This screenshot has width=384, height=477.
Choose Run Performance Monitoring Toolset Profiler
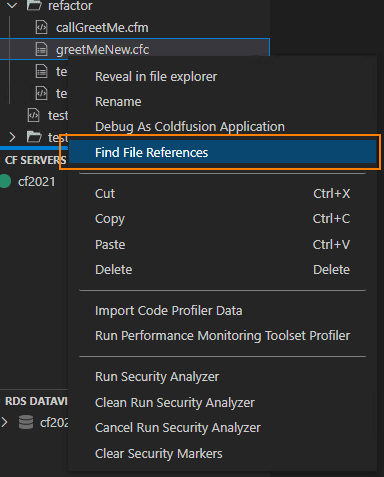click(222, 336)
